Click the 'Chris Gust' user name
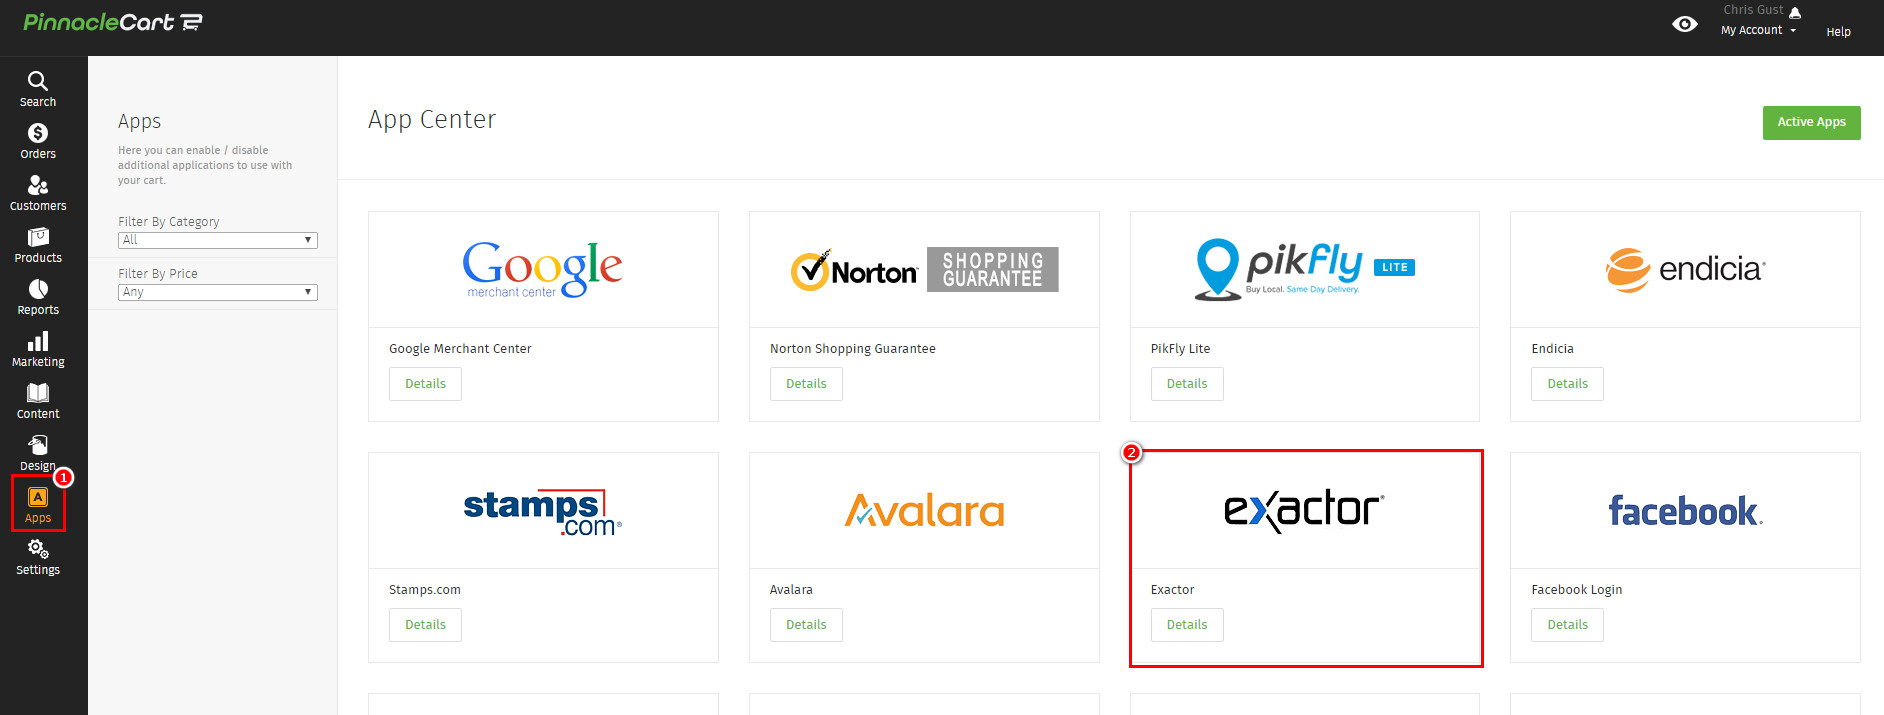 1753,10
